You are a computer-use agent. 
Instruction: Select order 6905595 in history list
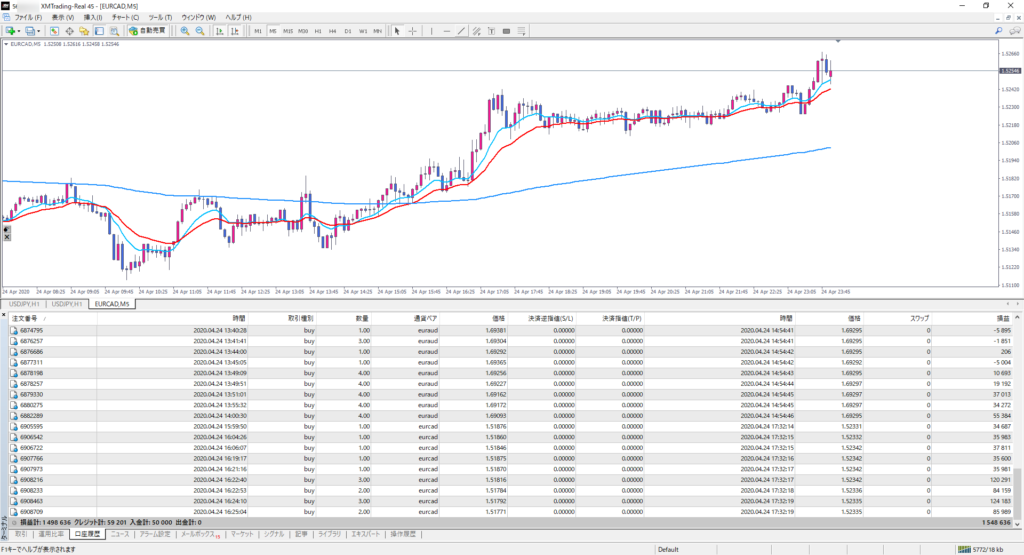[x=32, y=427]
